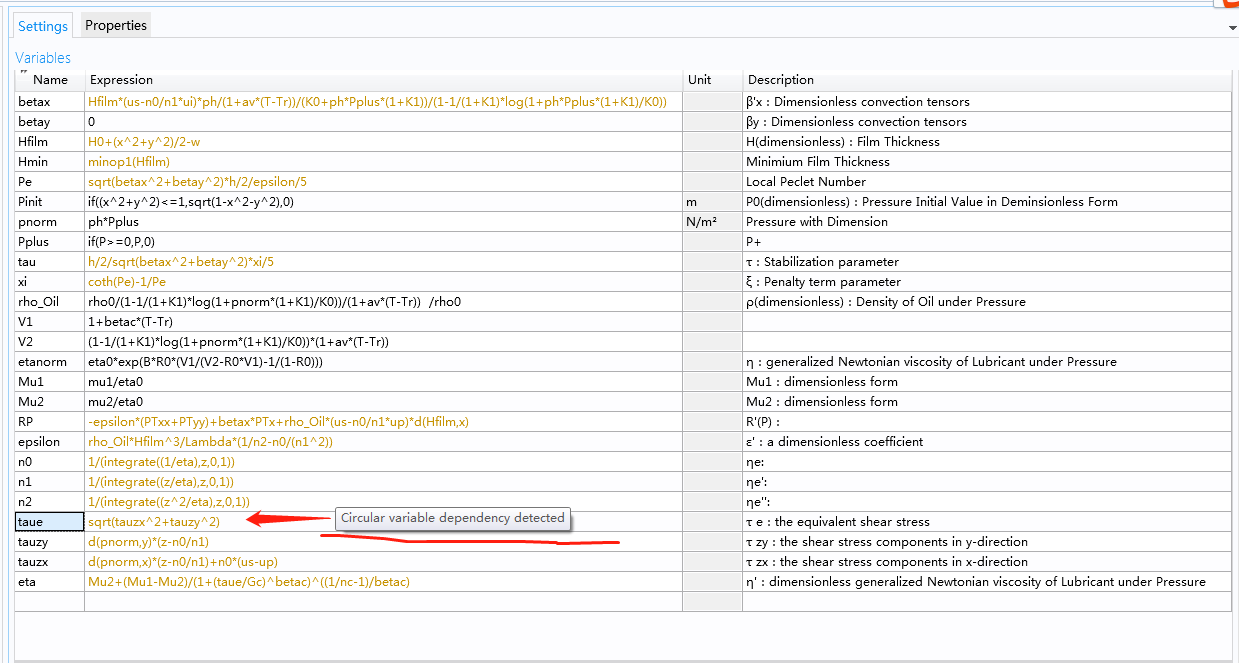Viewport: 1239px width, 663px height.
Task: Click the empty name cell below eta
Action: click(49, 602)
